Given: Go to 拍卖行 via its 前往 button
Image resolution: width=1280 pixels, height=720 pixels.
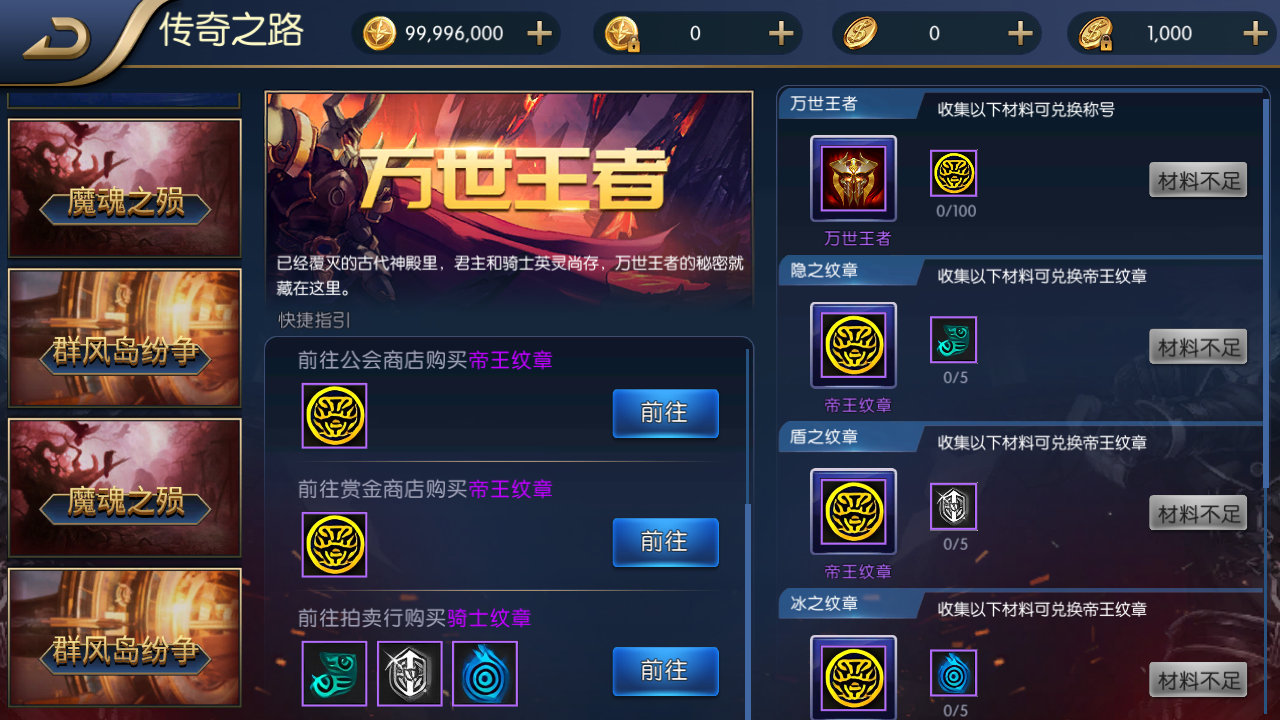Looking at the screenshot, I should point(665,671).
